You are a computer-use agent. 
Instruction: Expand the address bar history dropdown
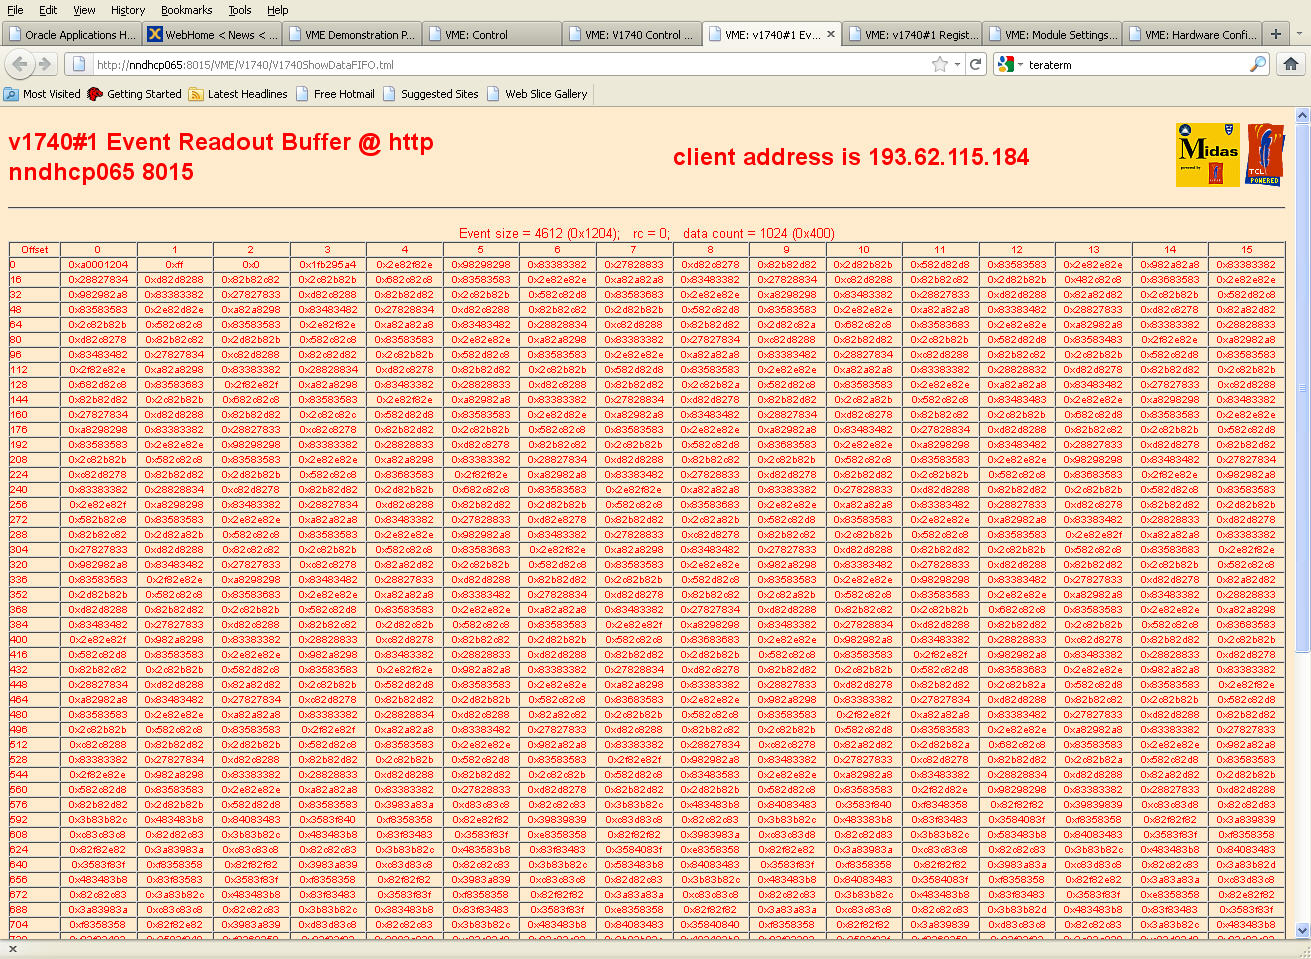[x=957, y=64]
